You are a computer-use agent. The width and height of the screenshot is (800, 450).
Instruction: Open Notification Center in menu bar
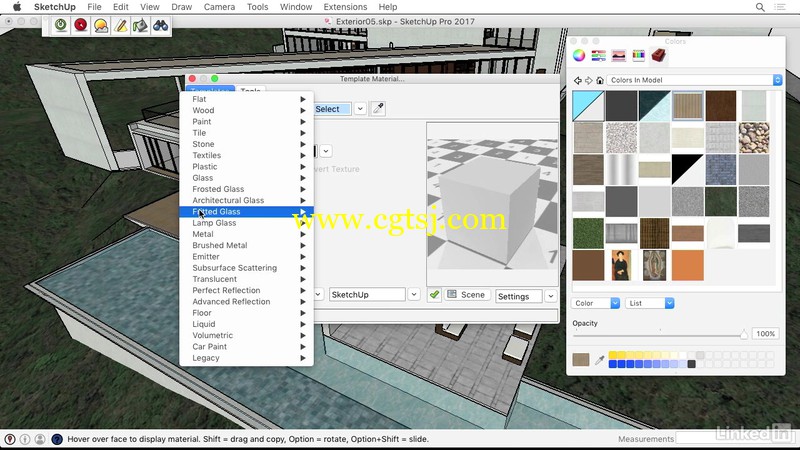click(780, 7)
